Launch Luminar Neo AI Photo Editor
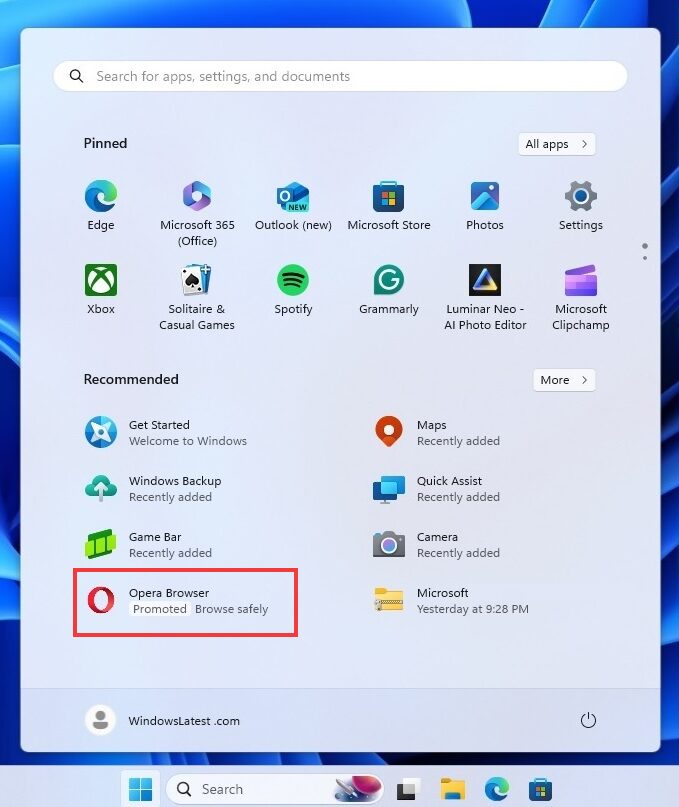 [x=485, y=297]
